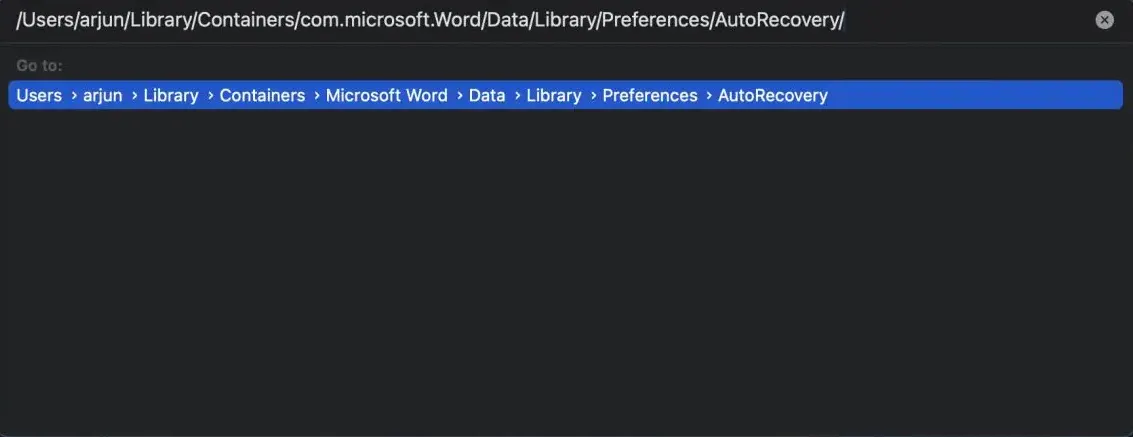The width and height of the screenshot is (1133, 437).
Task: Click chevron between Users and arjun
Action: click(73, 96)
